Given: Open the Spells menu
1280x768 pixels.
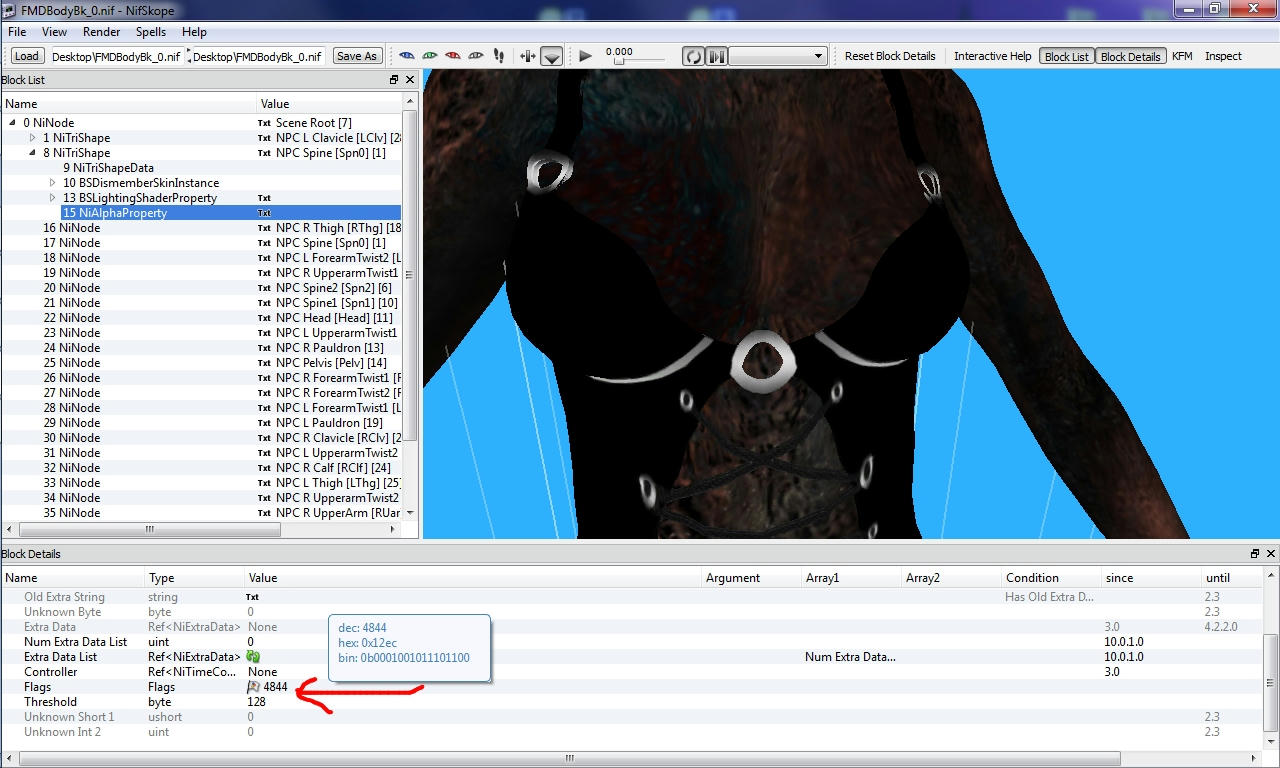Looking at the screenshot, I should (151, 32).
